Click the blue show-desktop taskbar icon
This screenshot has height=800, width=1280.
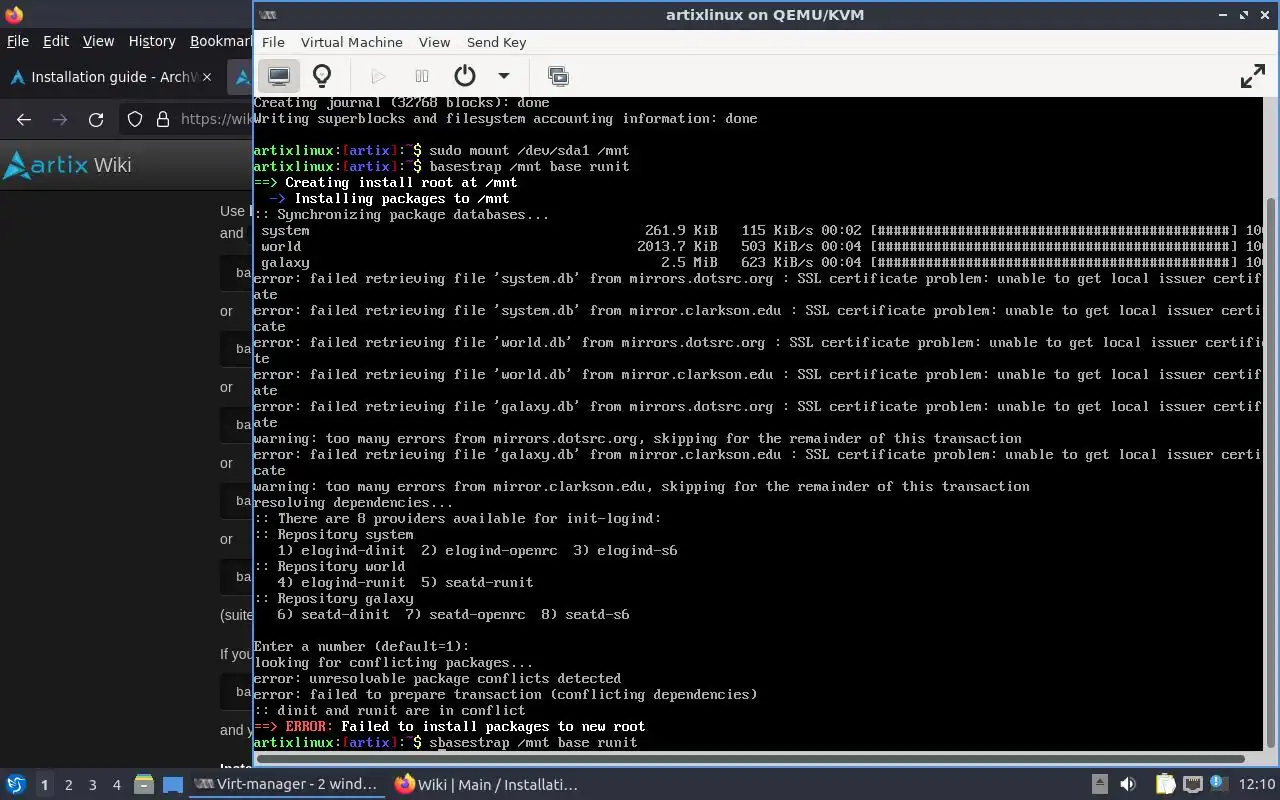coord(172,784)
